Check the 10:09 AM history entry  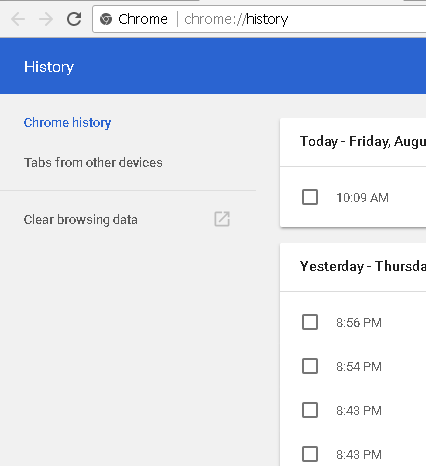310,197
